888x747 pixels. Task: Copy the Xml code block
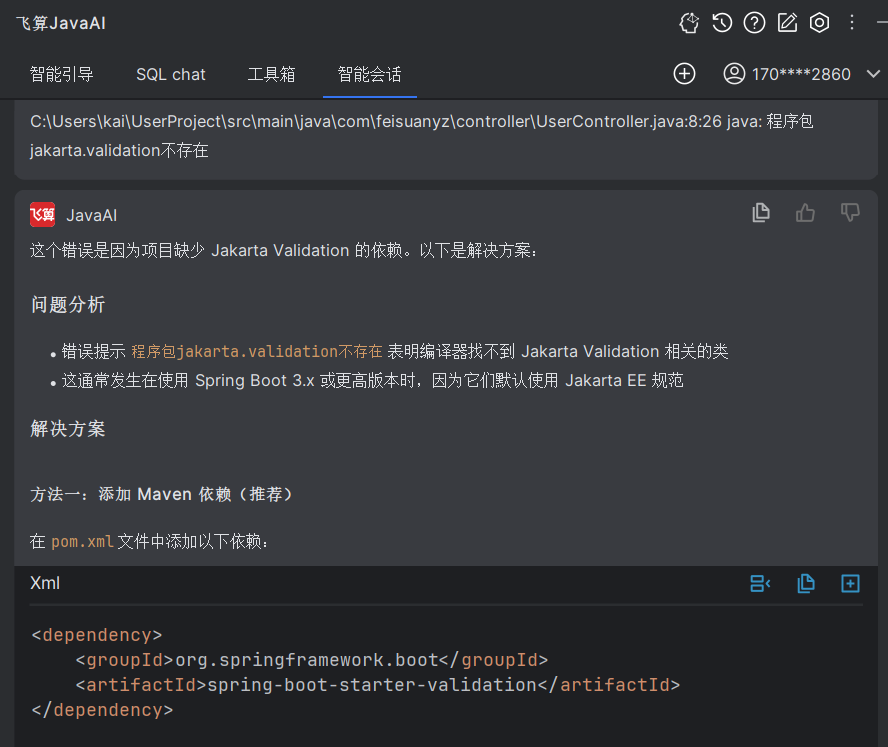click(x=805, y=583)
